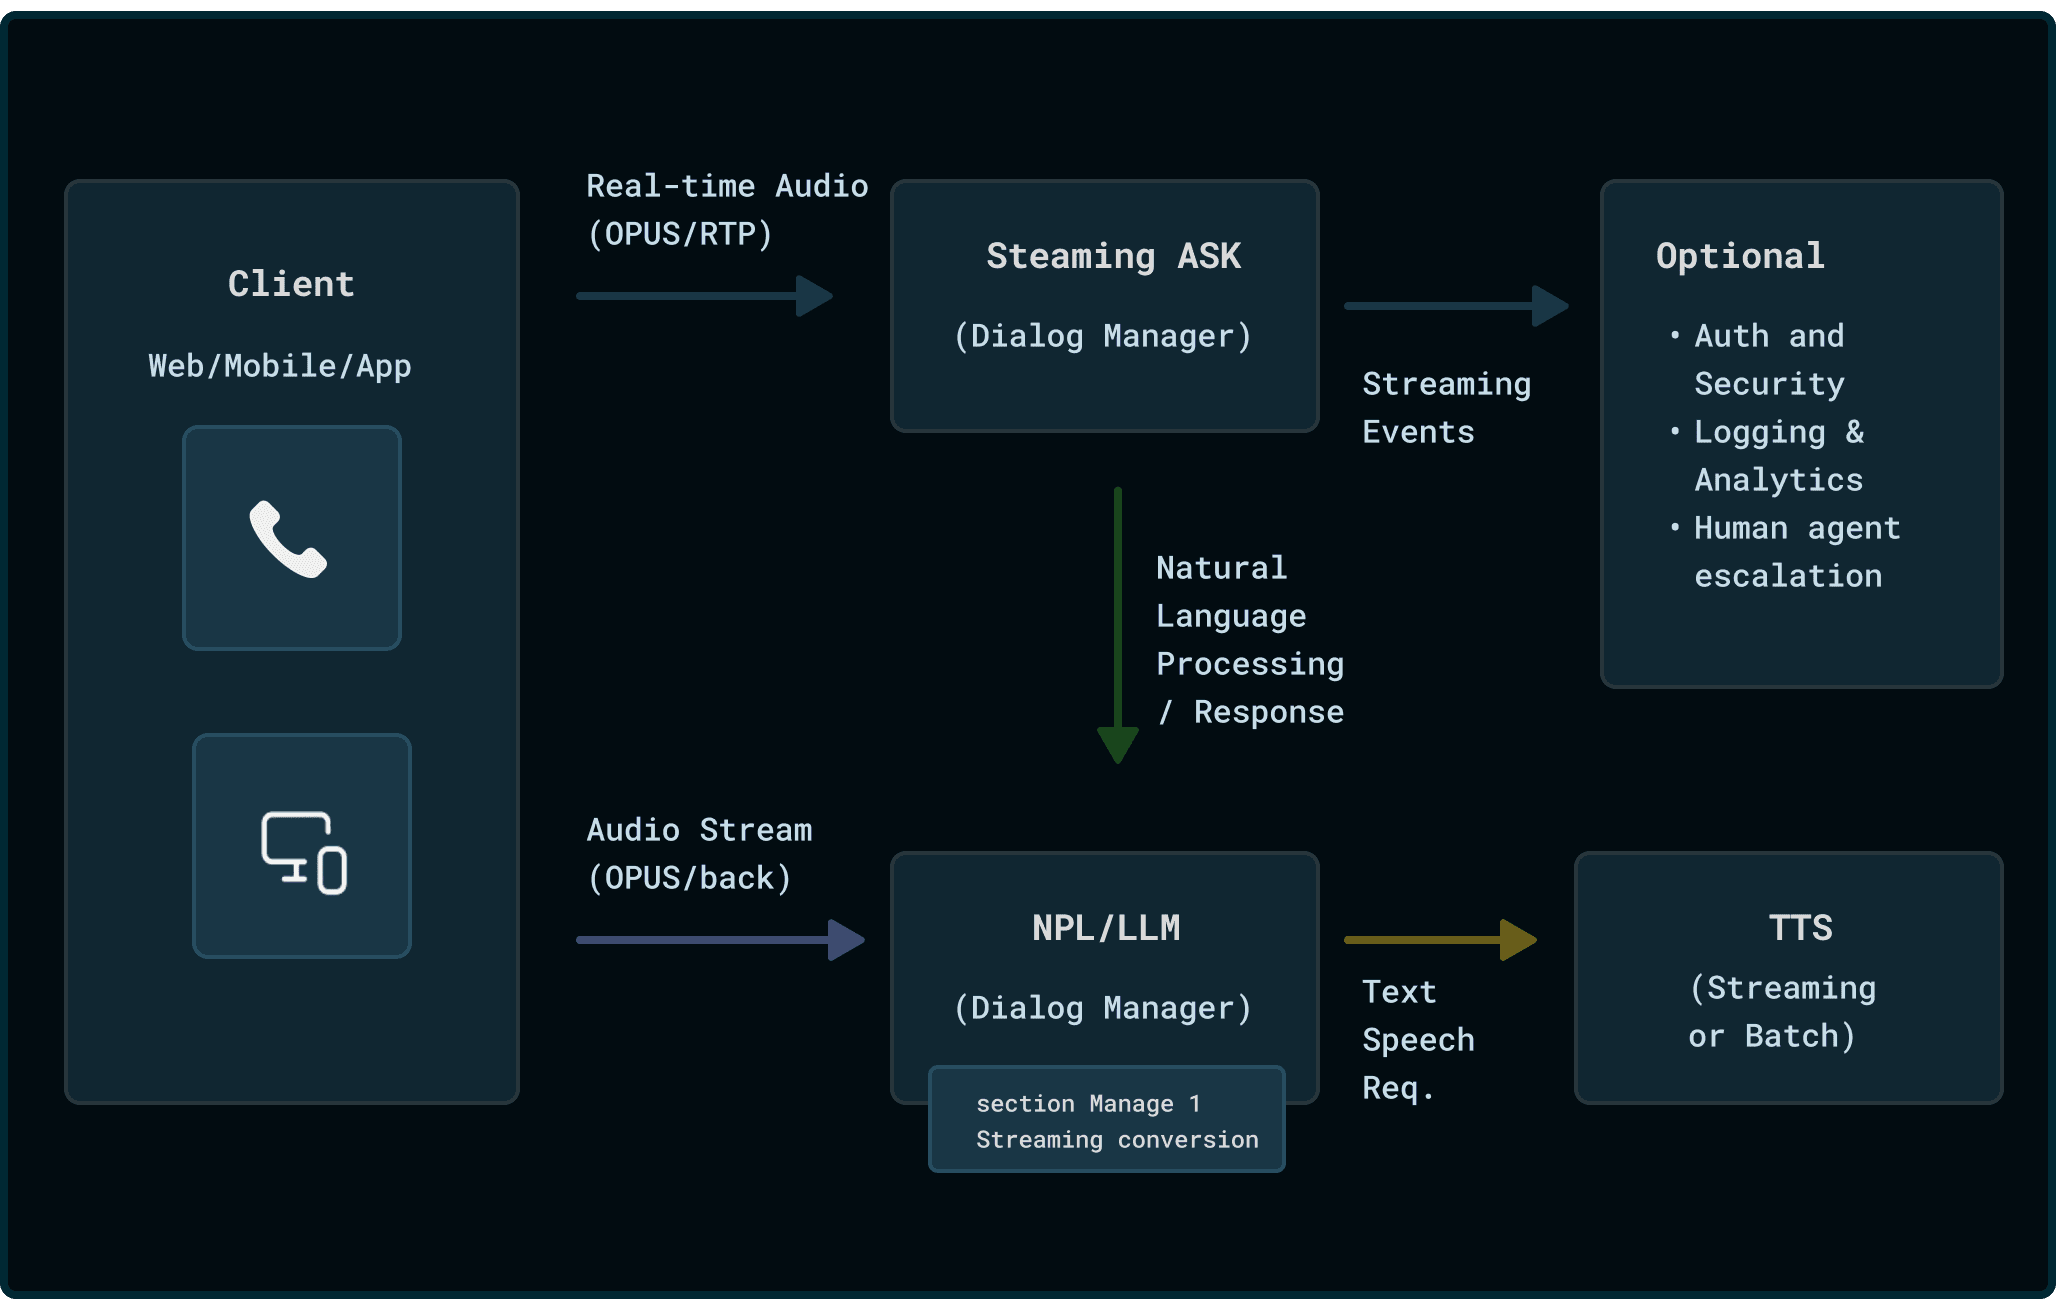Viewport: 2067px width, 1311px height.
Task: Select the TTS box title
Action: pos(1800,928)
